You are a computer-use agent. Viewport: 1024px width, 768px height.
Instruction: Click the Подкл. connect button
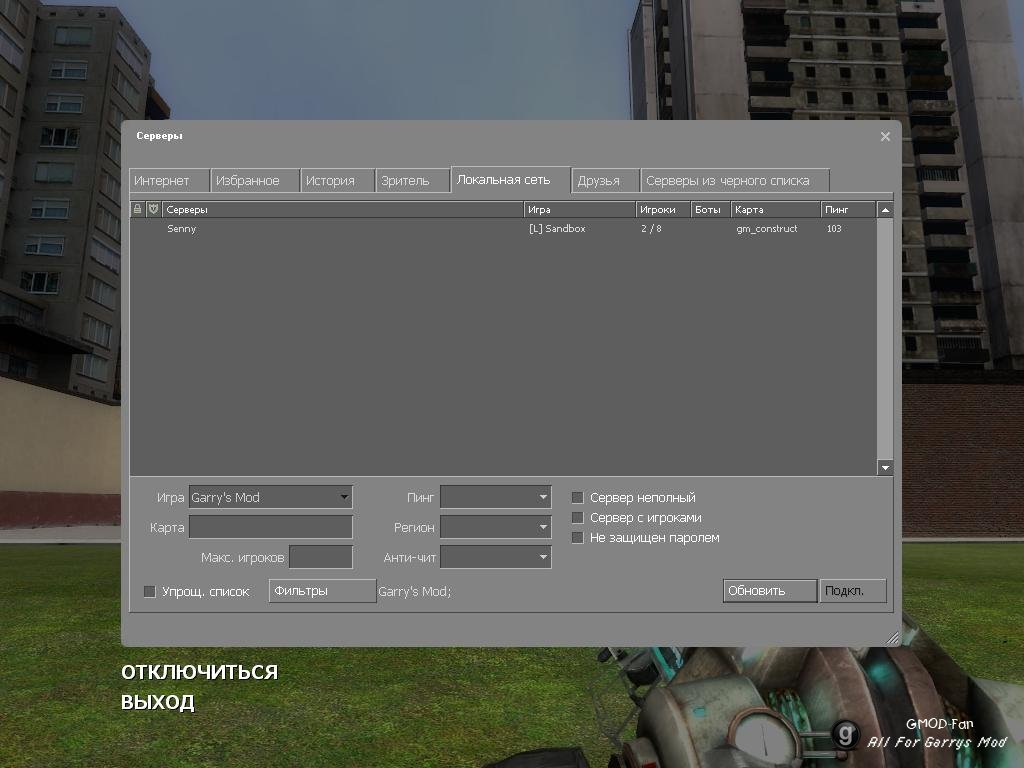853,591
